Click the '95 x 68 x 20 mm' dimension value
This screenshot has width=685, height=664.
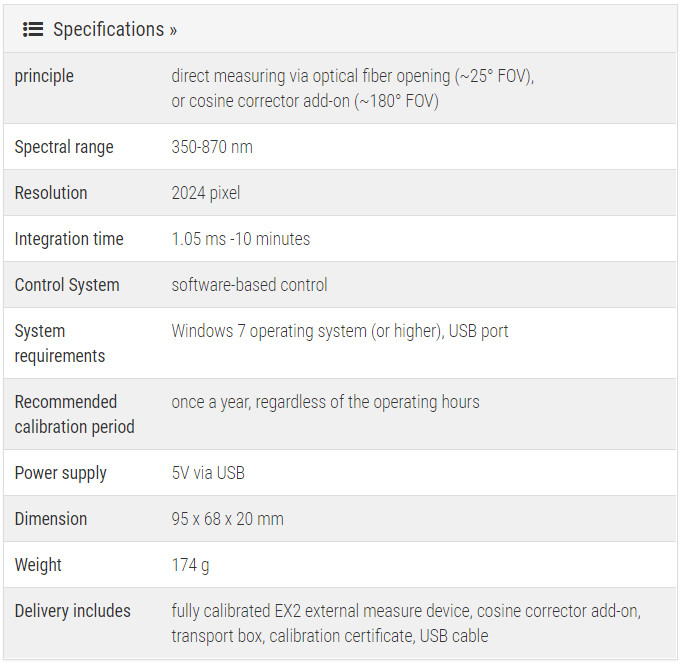tap(227, 519)
